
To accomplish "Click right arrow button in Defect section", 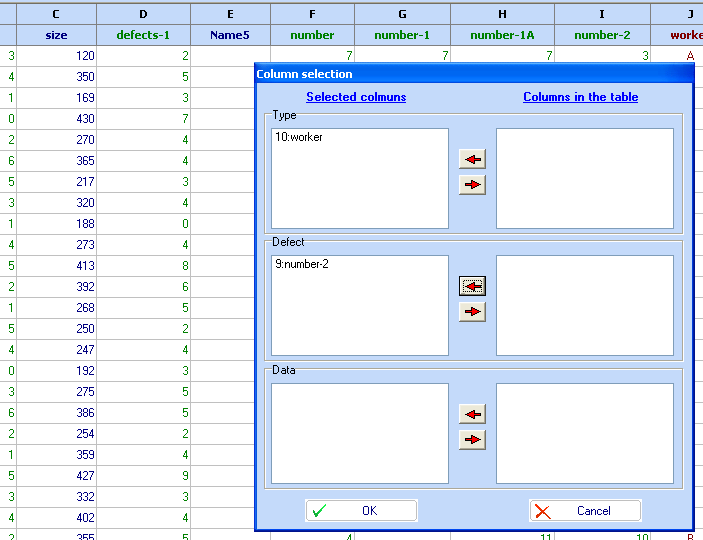I will click(472, 312).
